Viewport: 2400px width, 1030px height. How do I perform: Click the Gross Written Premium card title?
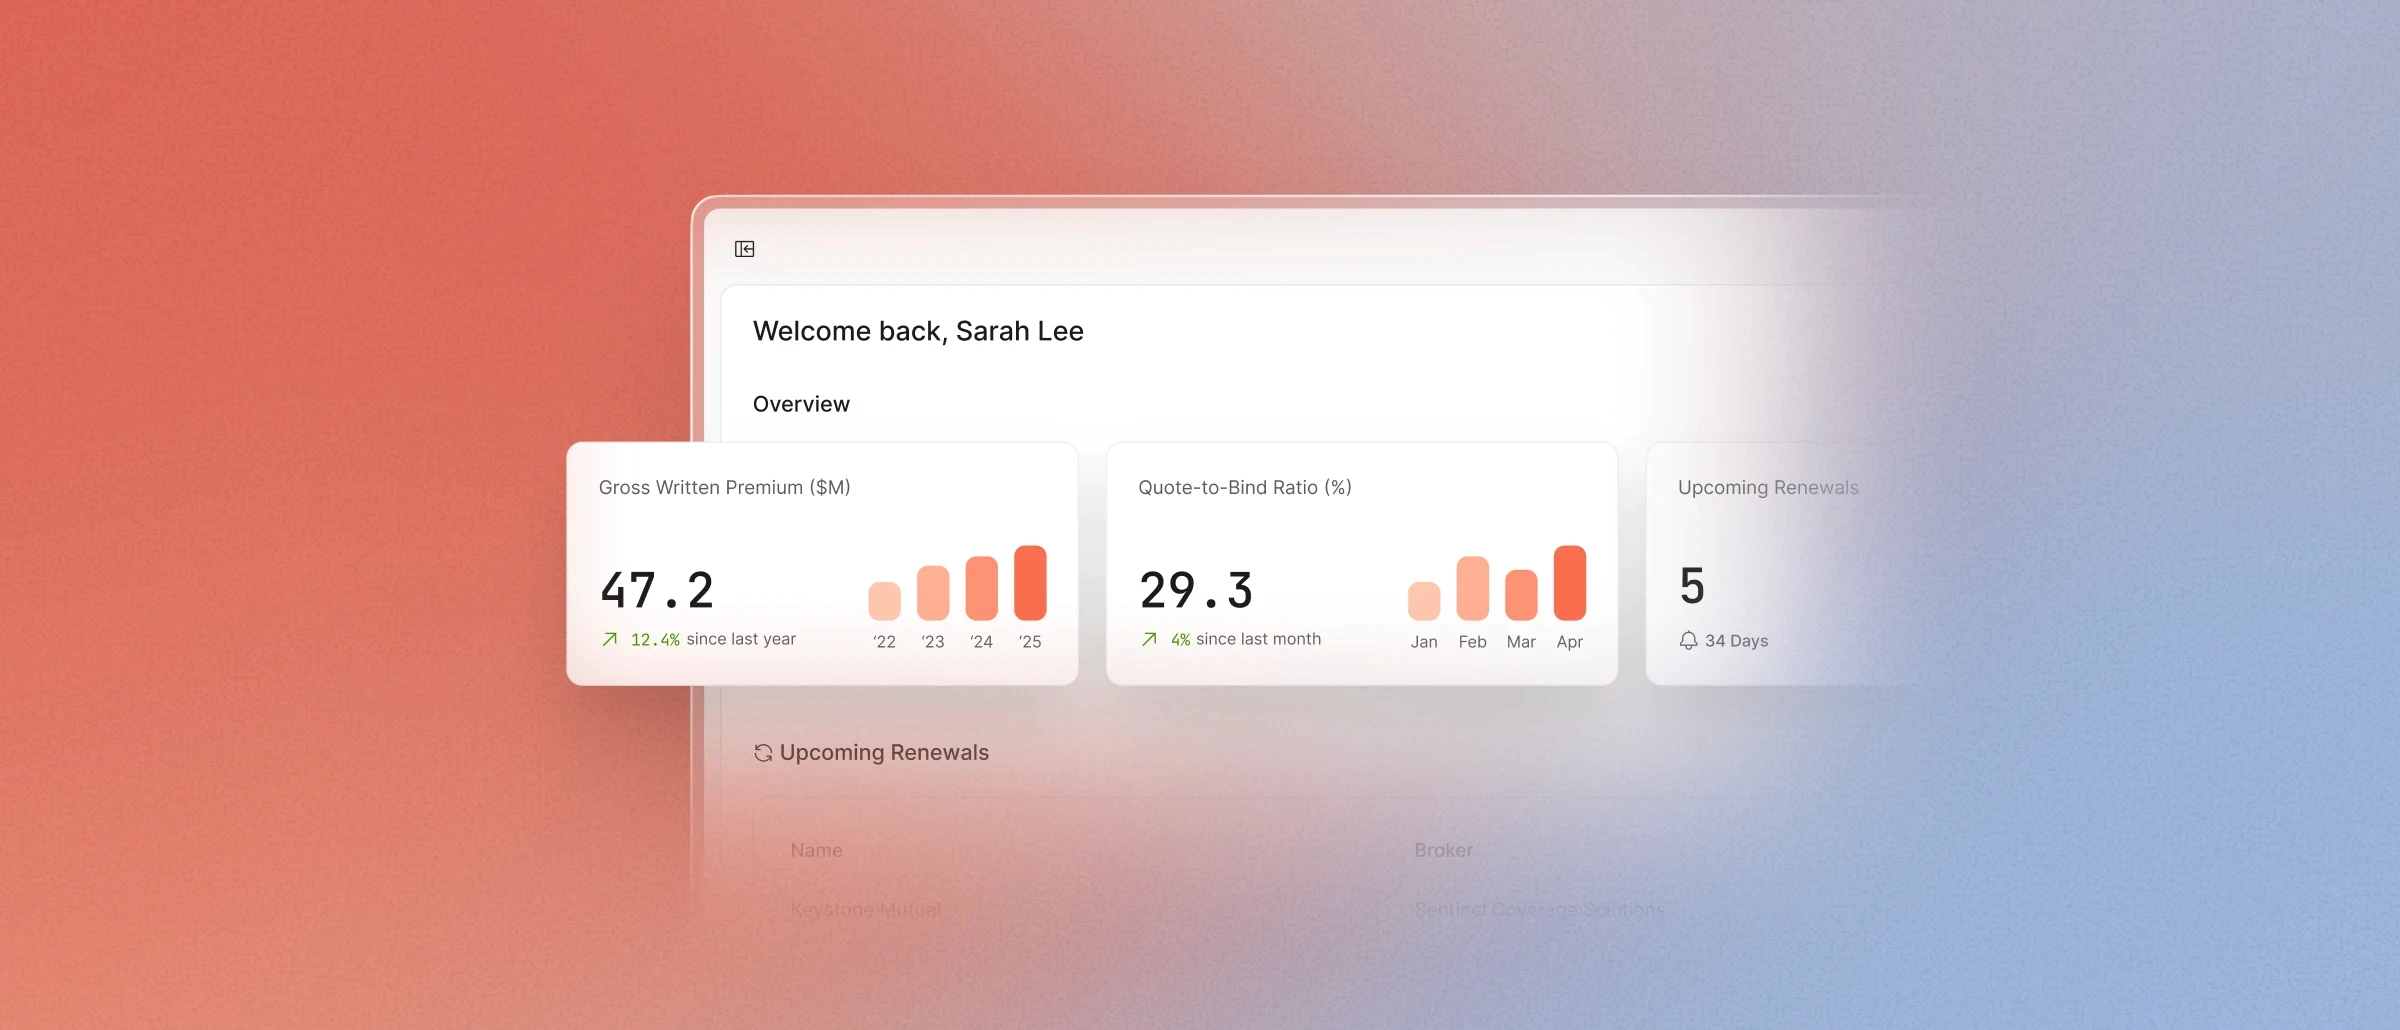pyautogui.click(x=724, y=487)
